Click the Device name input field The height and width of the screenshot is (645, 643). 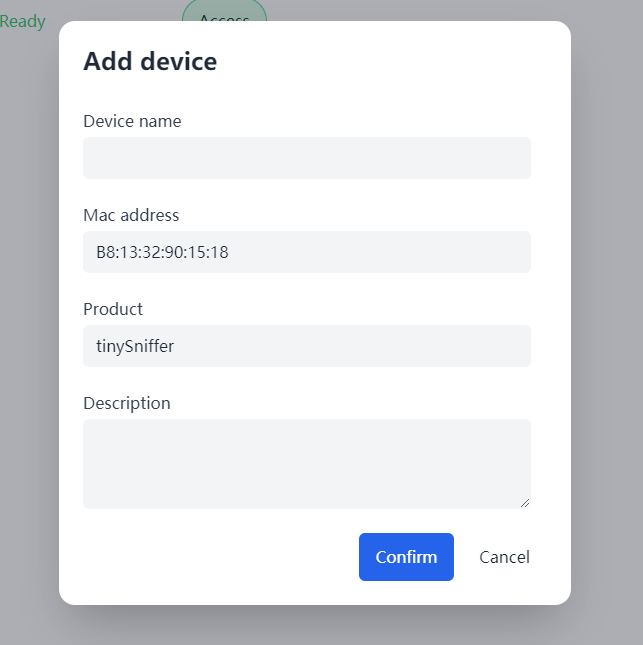pos(306,158)
